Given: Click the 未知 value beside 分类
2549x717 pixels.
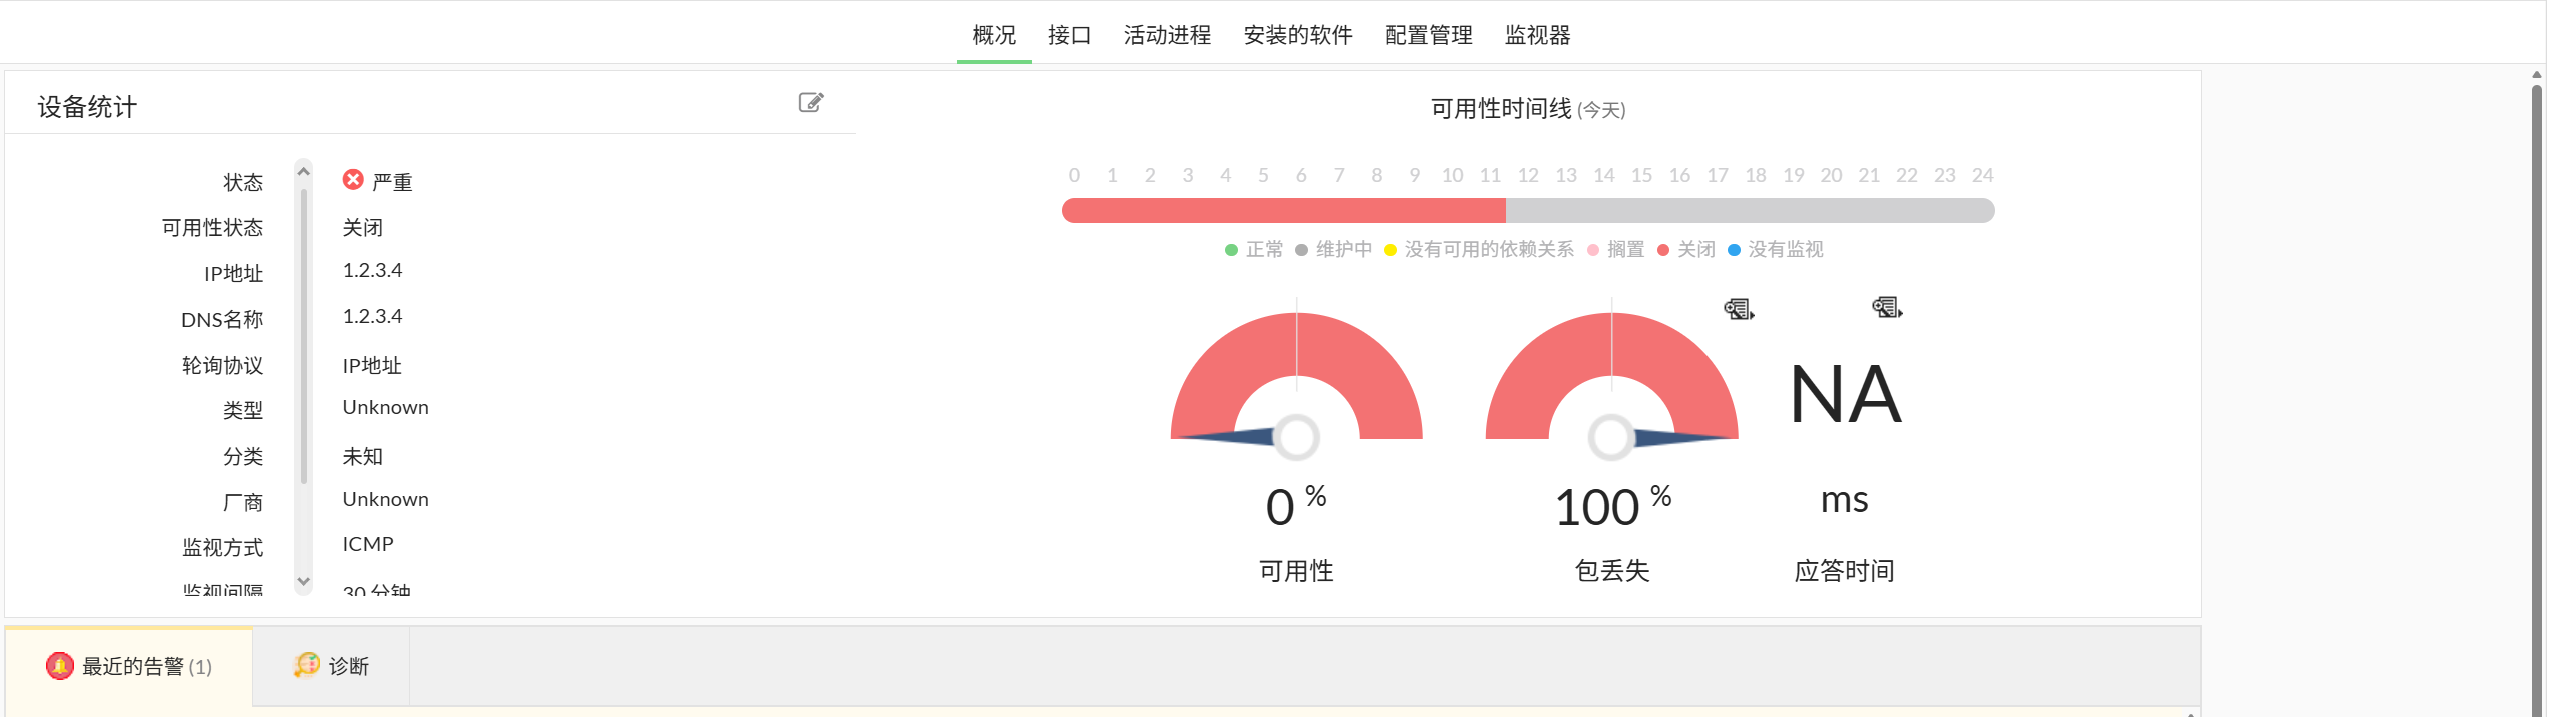Looking at the screenshot, I should coord(362,456).
